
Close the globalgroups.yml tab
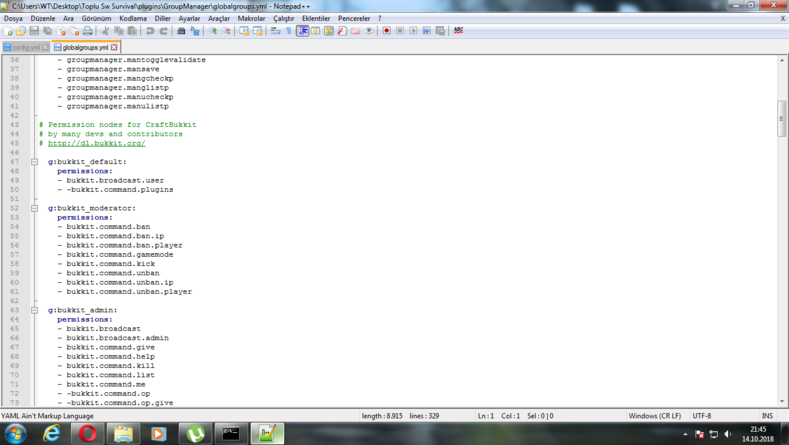click(x=114, y=47)
